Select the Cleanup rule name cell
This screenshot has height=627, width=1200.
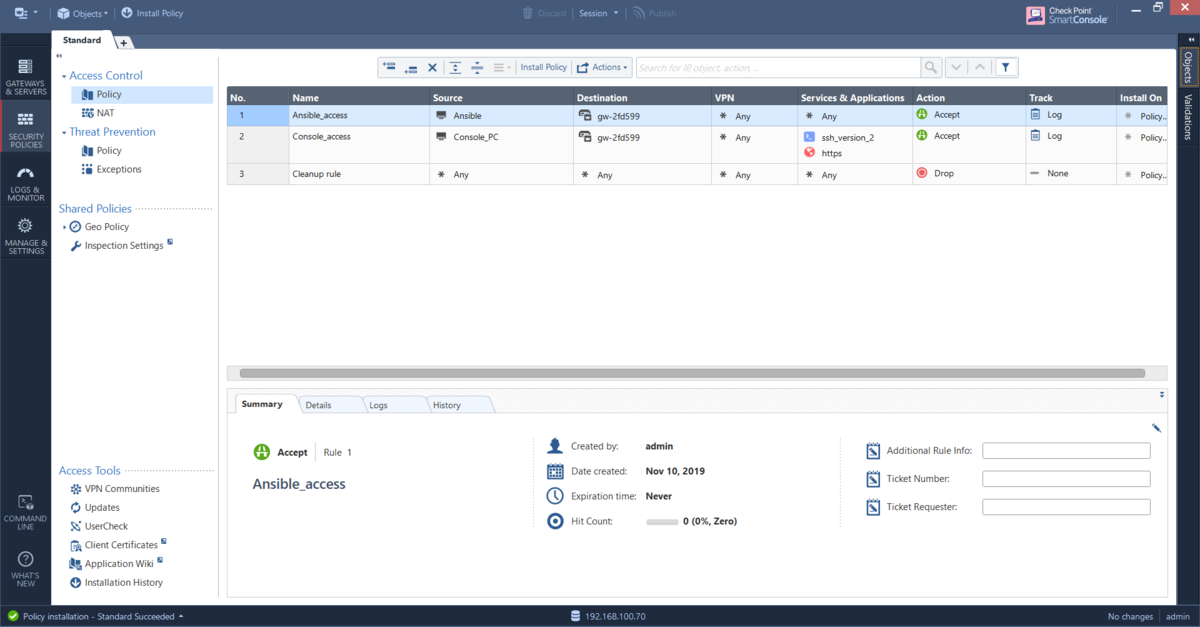click(x=359, y=174)
